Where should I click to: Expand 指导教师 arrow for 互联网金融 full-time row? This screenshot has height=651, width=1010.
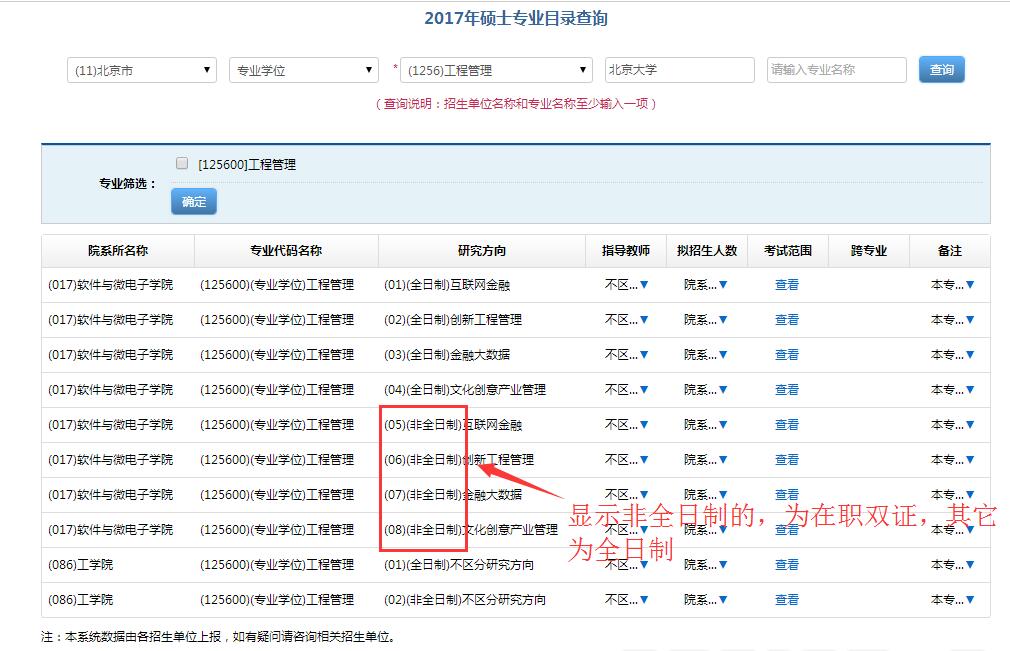(x=644, y=285)
